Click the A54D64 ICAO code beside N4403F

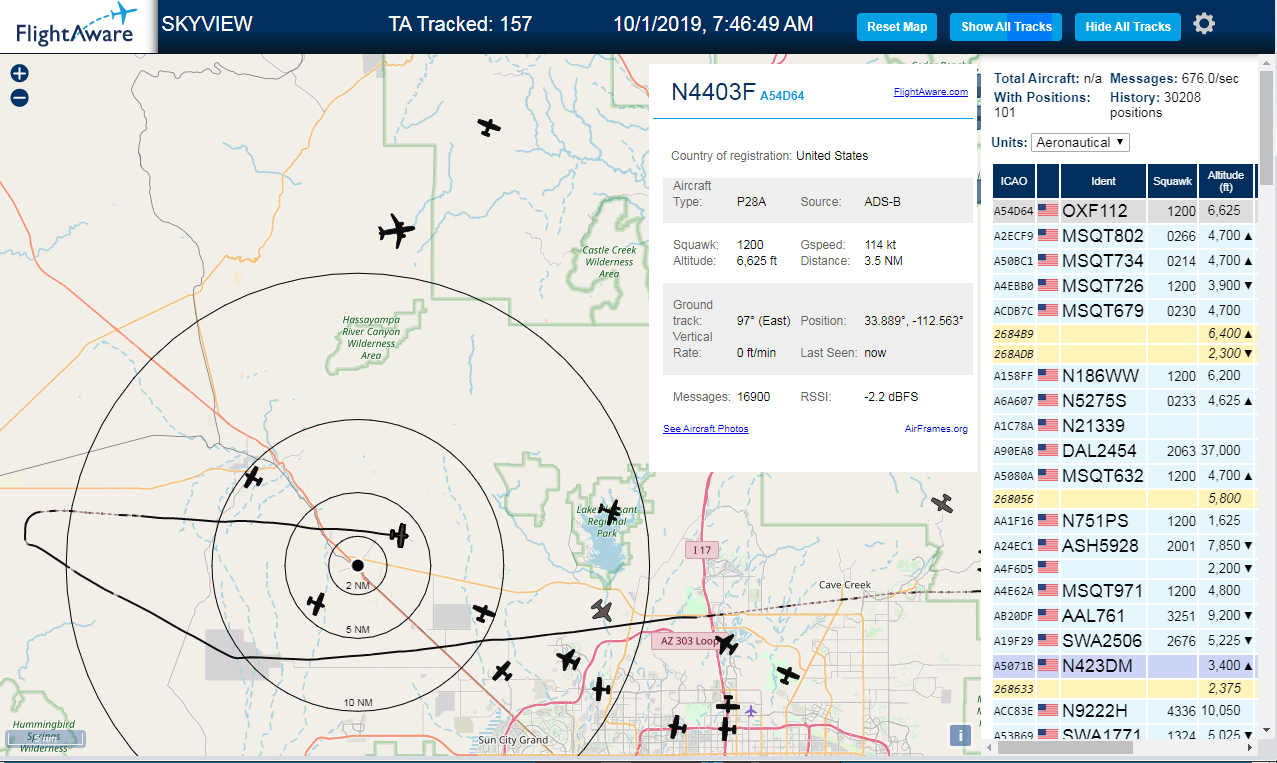point(782,96)
